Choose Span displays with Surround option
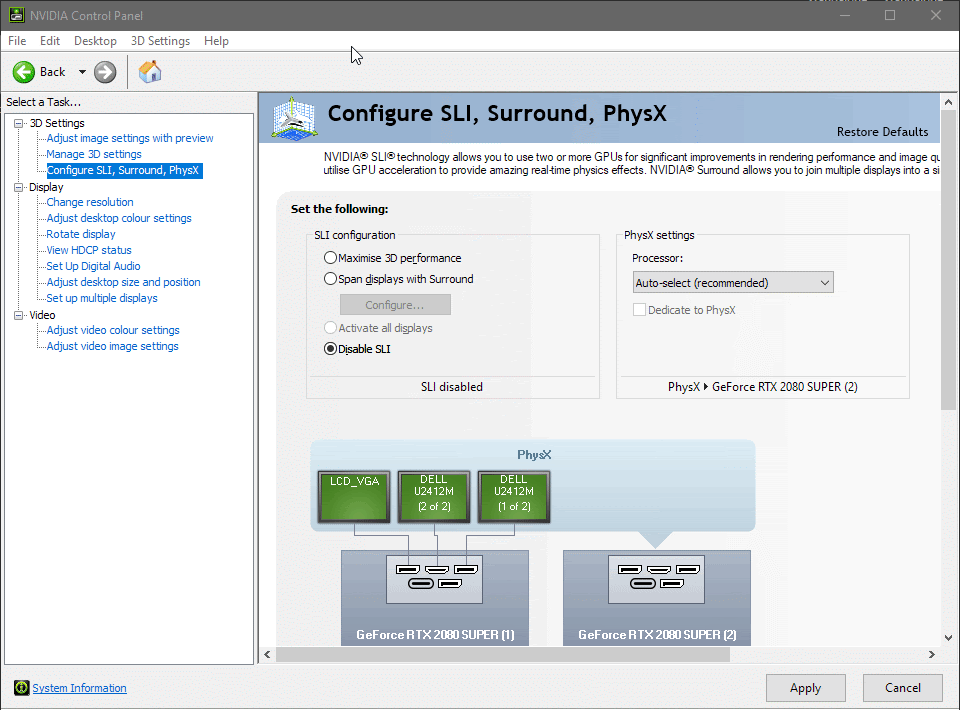960x710 pixels. pos(330,279)
